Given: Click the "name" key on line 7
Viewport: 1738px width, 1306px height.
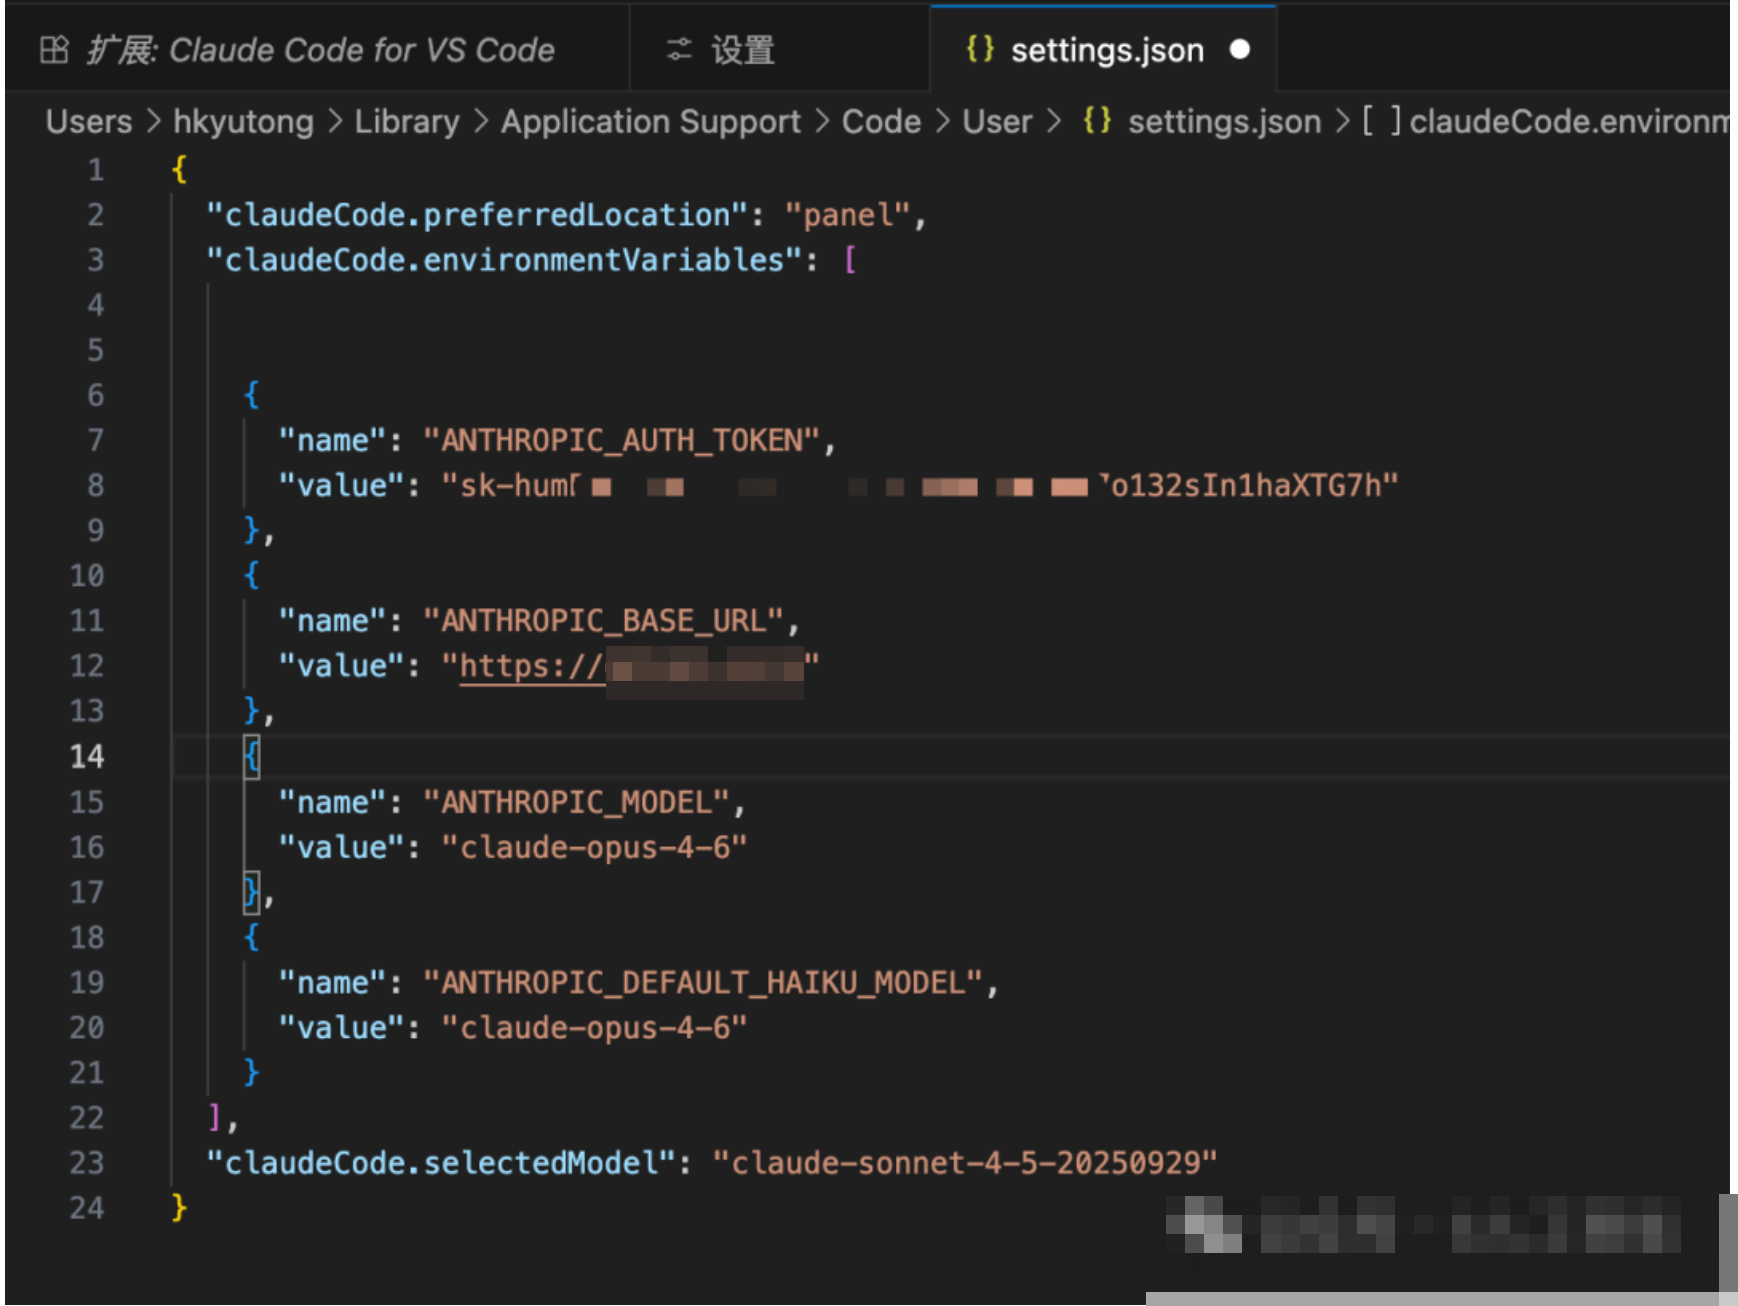Looking at the screenshot, I should pos(332,440).
